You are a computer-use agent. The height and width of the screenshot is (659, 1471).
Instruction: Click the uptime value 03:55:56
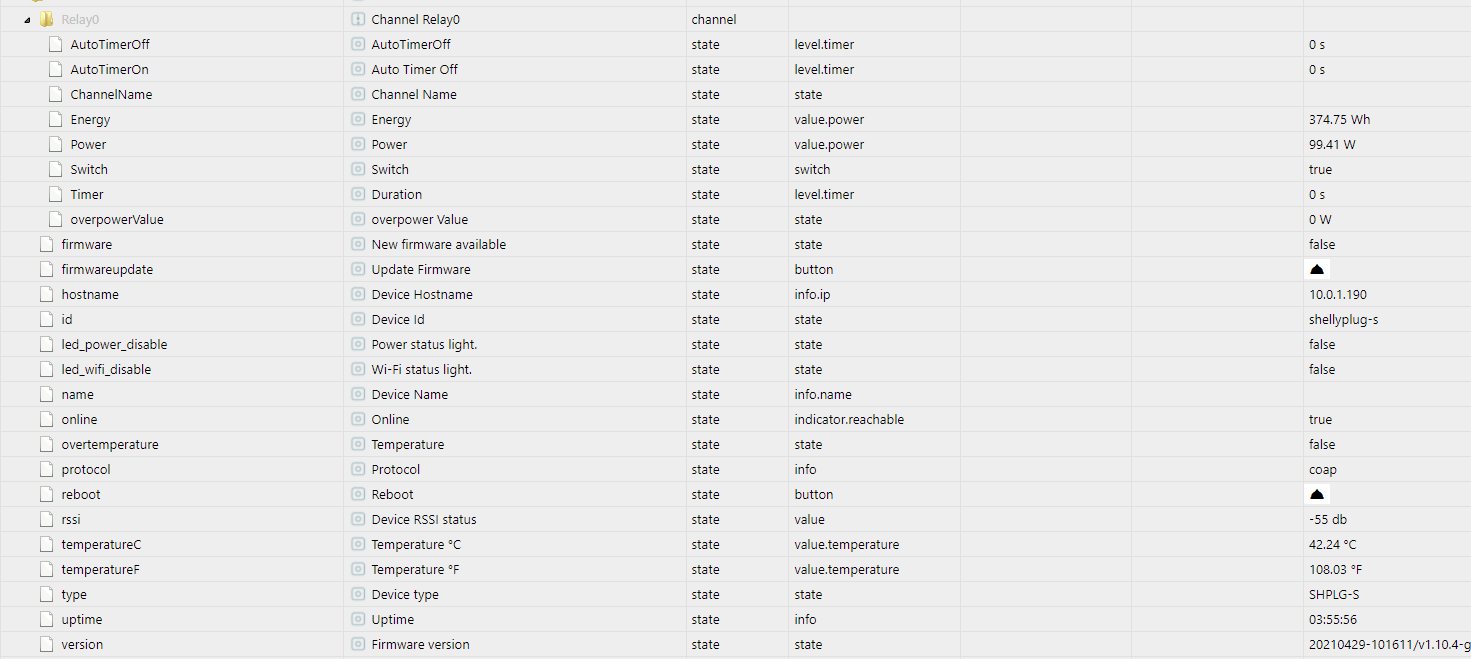pyautogui.click(x=1332, y=620)
